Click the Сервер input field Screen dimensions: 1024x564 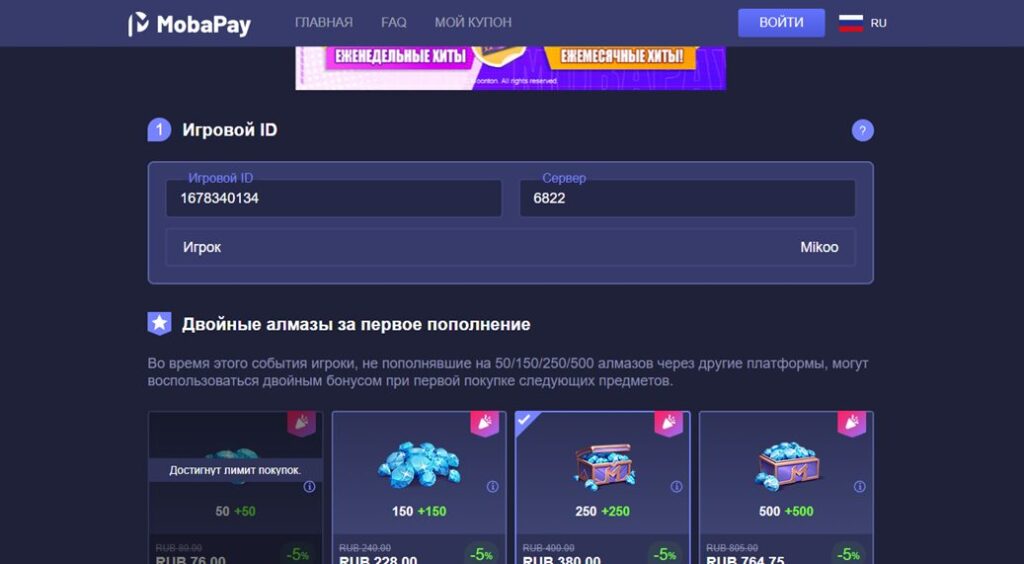(x=687, y=198)
